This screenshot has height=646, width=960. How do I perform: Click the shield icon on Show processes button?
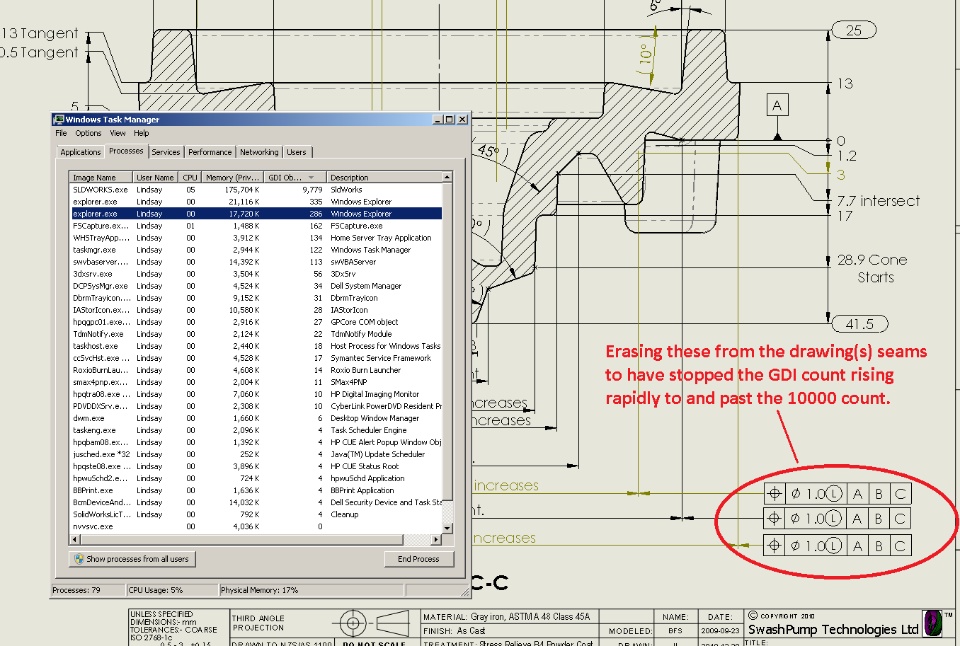[78, 558]
